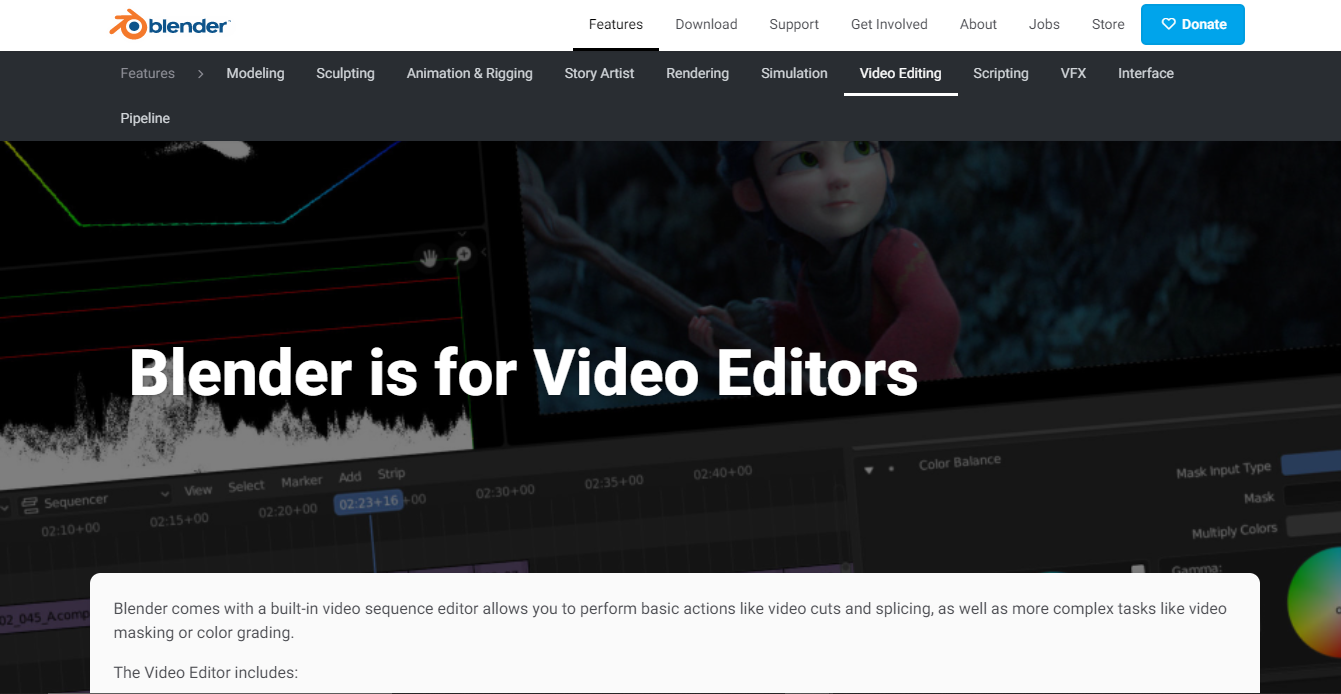Open the Rendering feature tab
This screenshot has height=694, width=1341.
click(697, 73)
